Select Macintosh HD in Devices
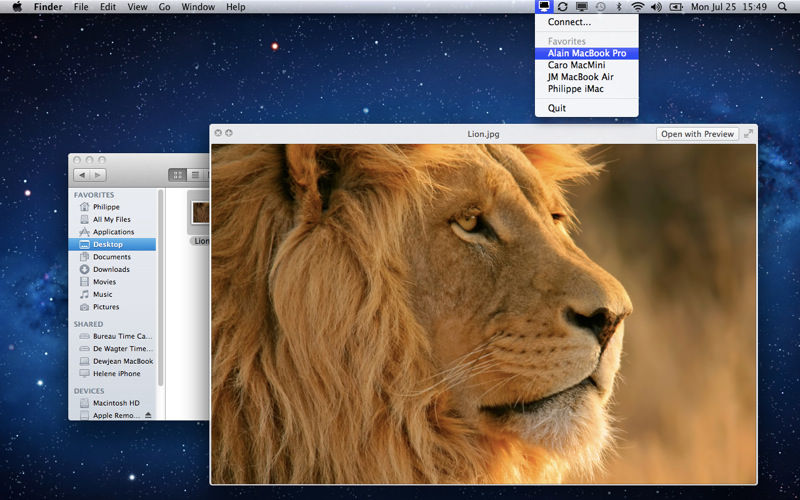This screenshot has width=800, height=500. pos(112,403)
